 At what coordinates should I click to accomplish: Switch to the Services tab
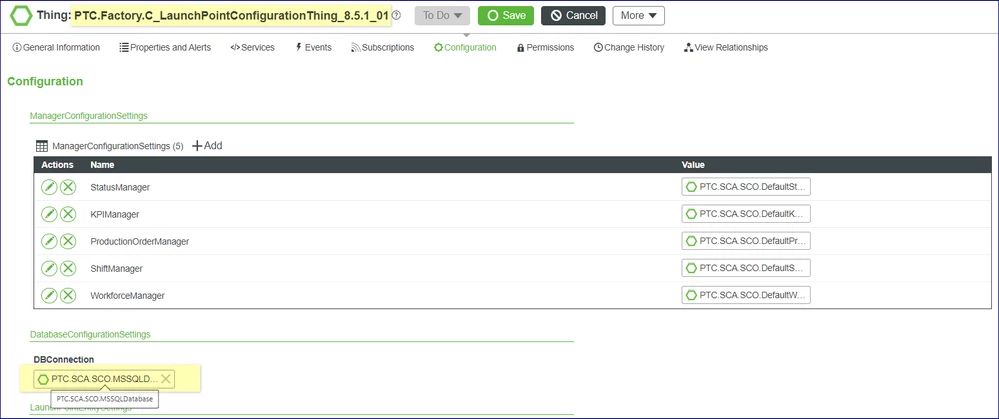(x=252, y=47)
